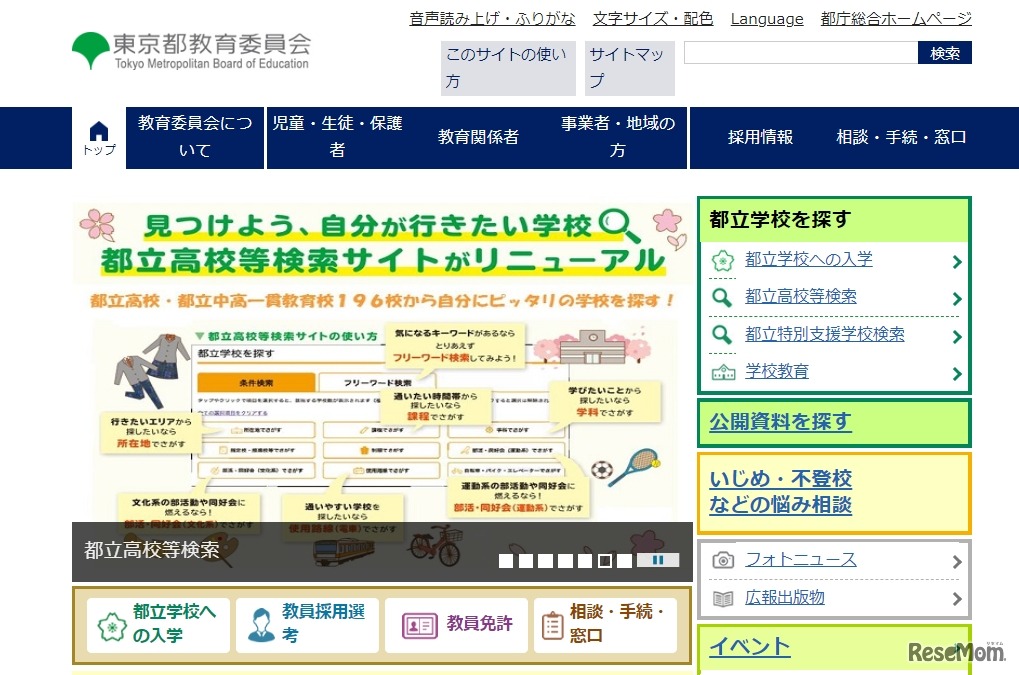Open いじめ・不登校などの悩み相談 link
1019x675 pixels.
pyautogui.click(x=780, y=492)
